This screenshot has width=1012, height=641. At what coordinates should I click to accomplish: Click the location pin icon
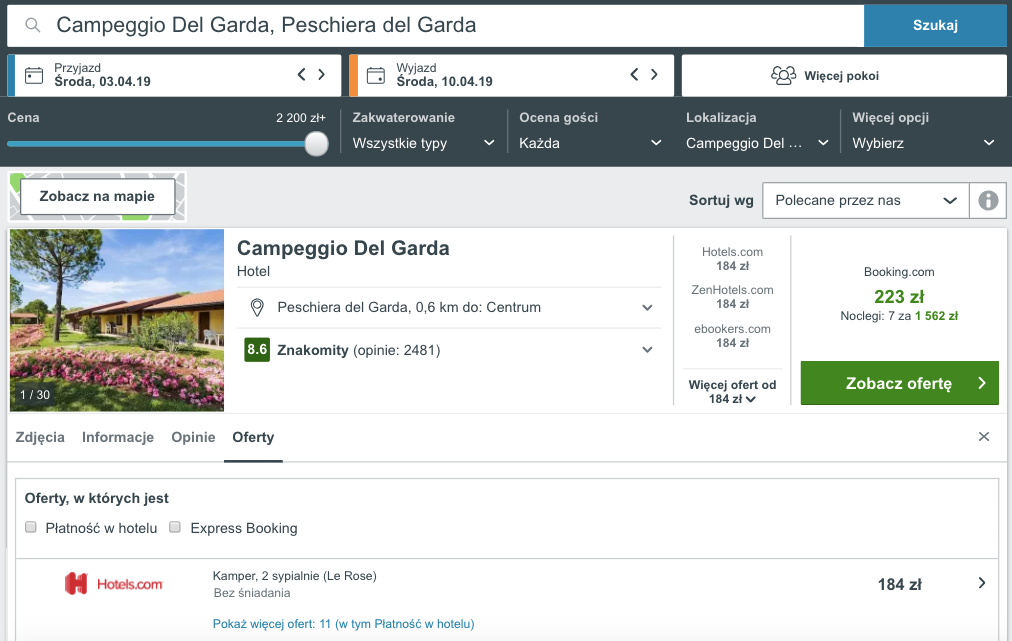tap(257, 308)
